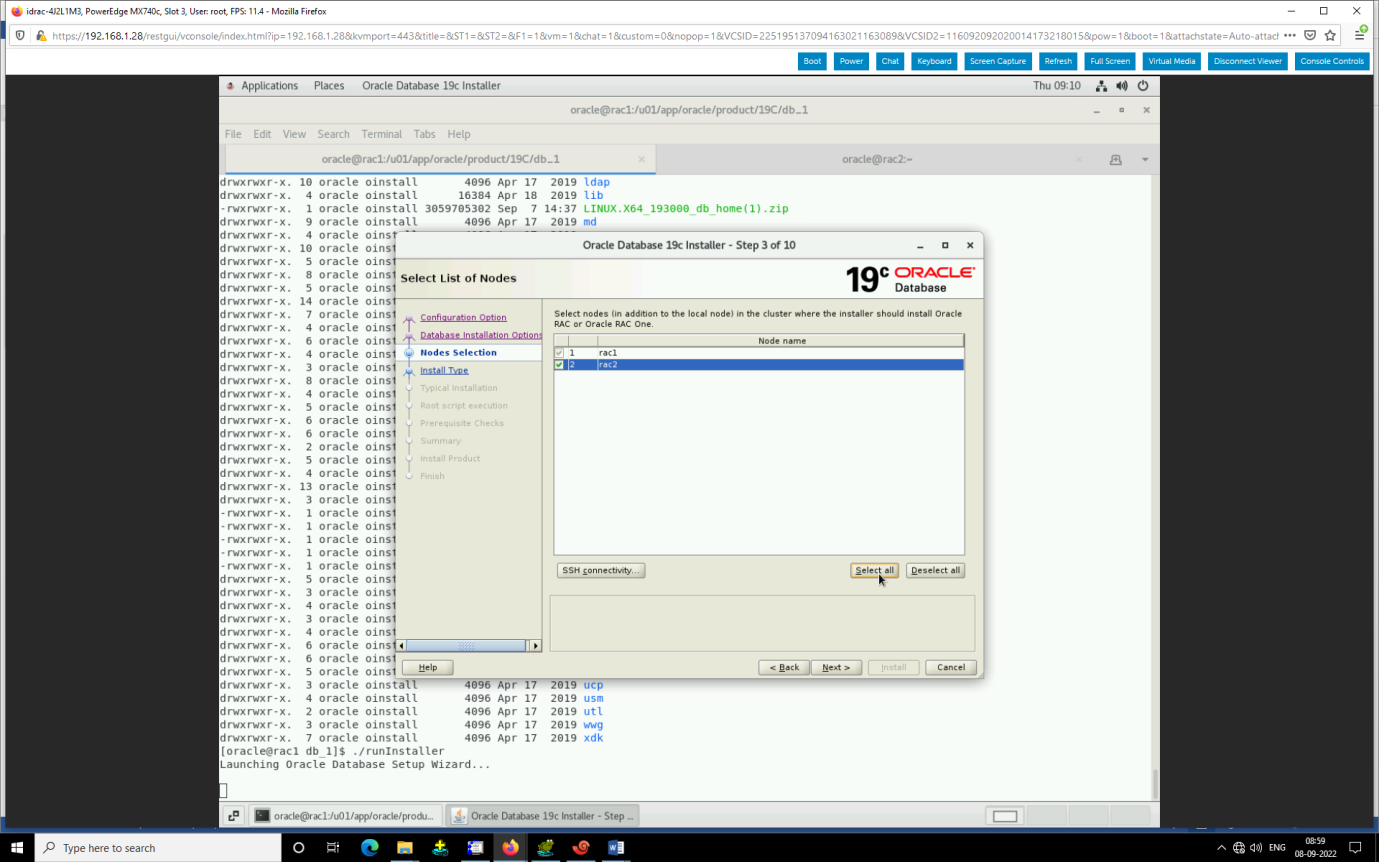Click the Screen Capture button
This screenshot has height=862, width=1379.
998,61
